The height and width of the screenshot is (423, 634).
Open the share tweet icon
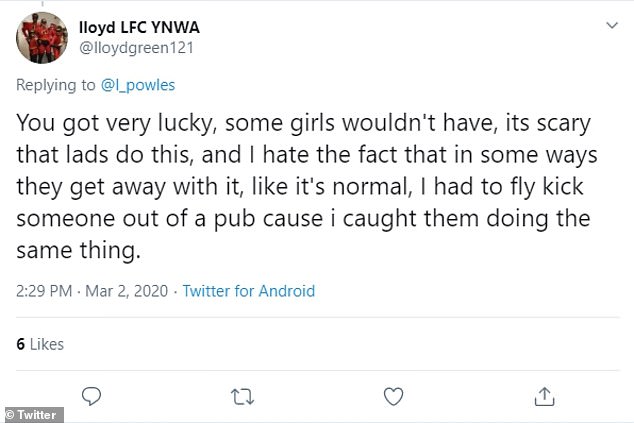(x=543, y=395)
